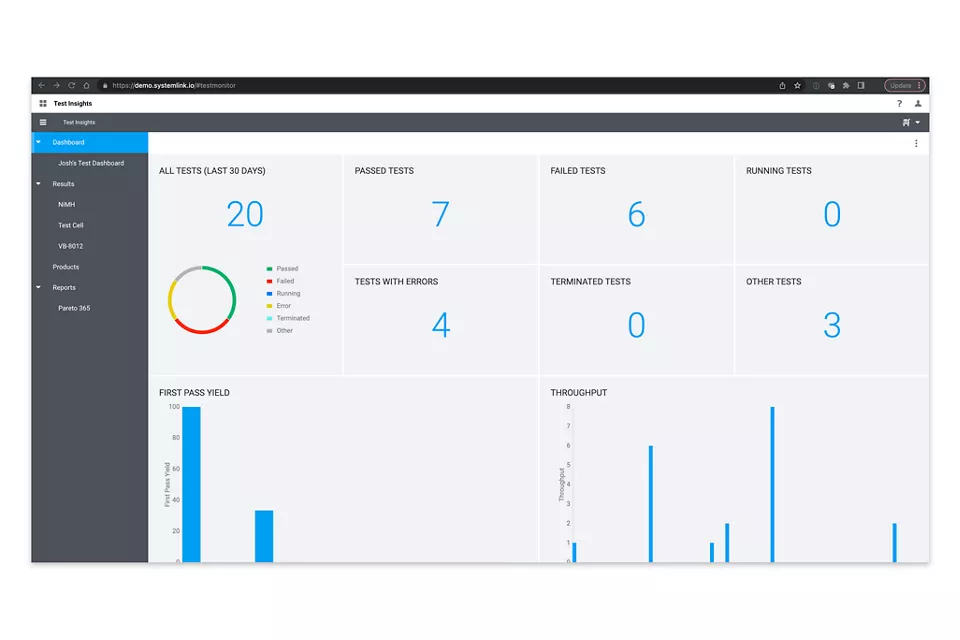Open the three-dot options menu on the dashboard
The image size is (960, 640).
(x=916, y=143)
